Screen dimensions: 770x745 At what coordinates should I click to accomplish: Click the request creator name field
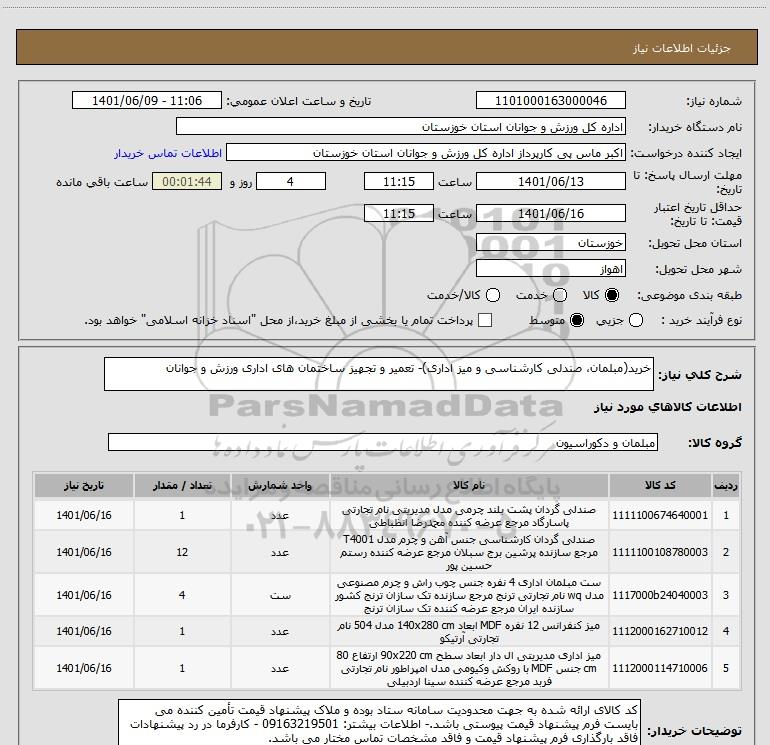426,153
